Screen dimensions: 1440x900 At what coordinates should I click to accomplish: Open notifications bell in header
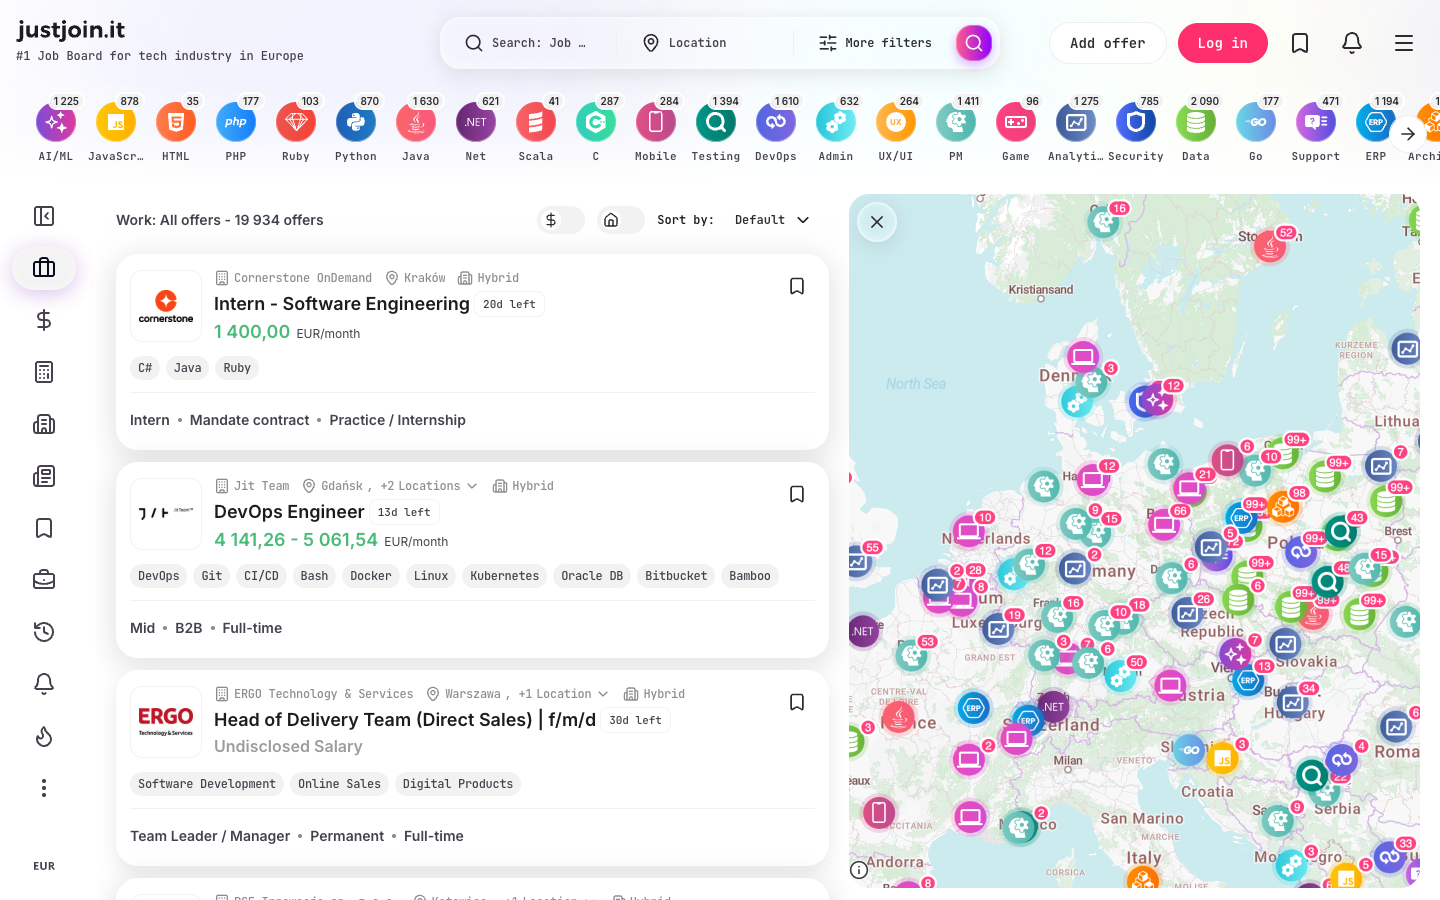click(x=1352, y=43)
